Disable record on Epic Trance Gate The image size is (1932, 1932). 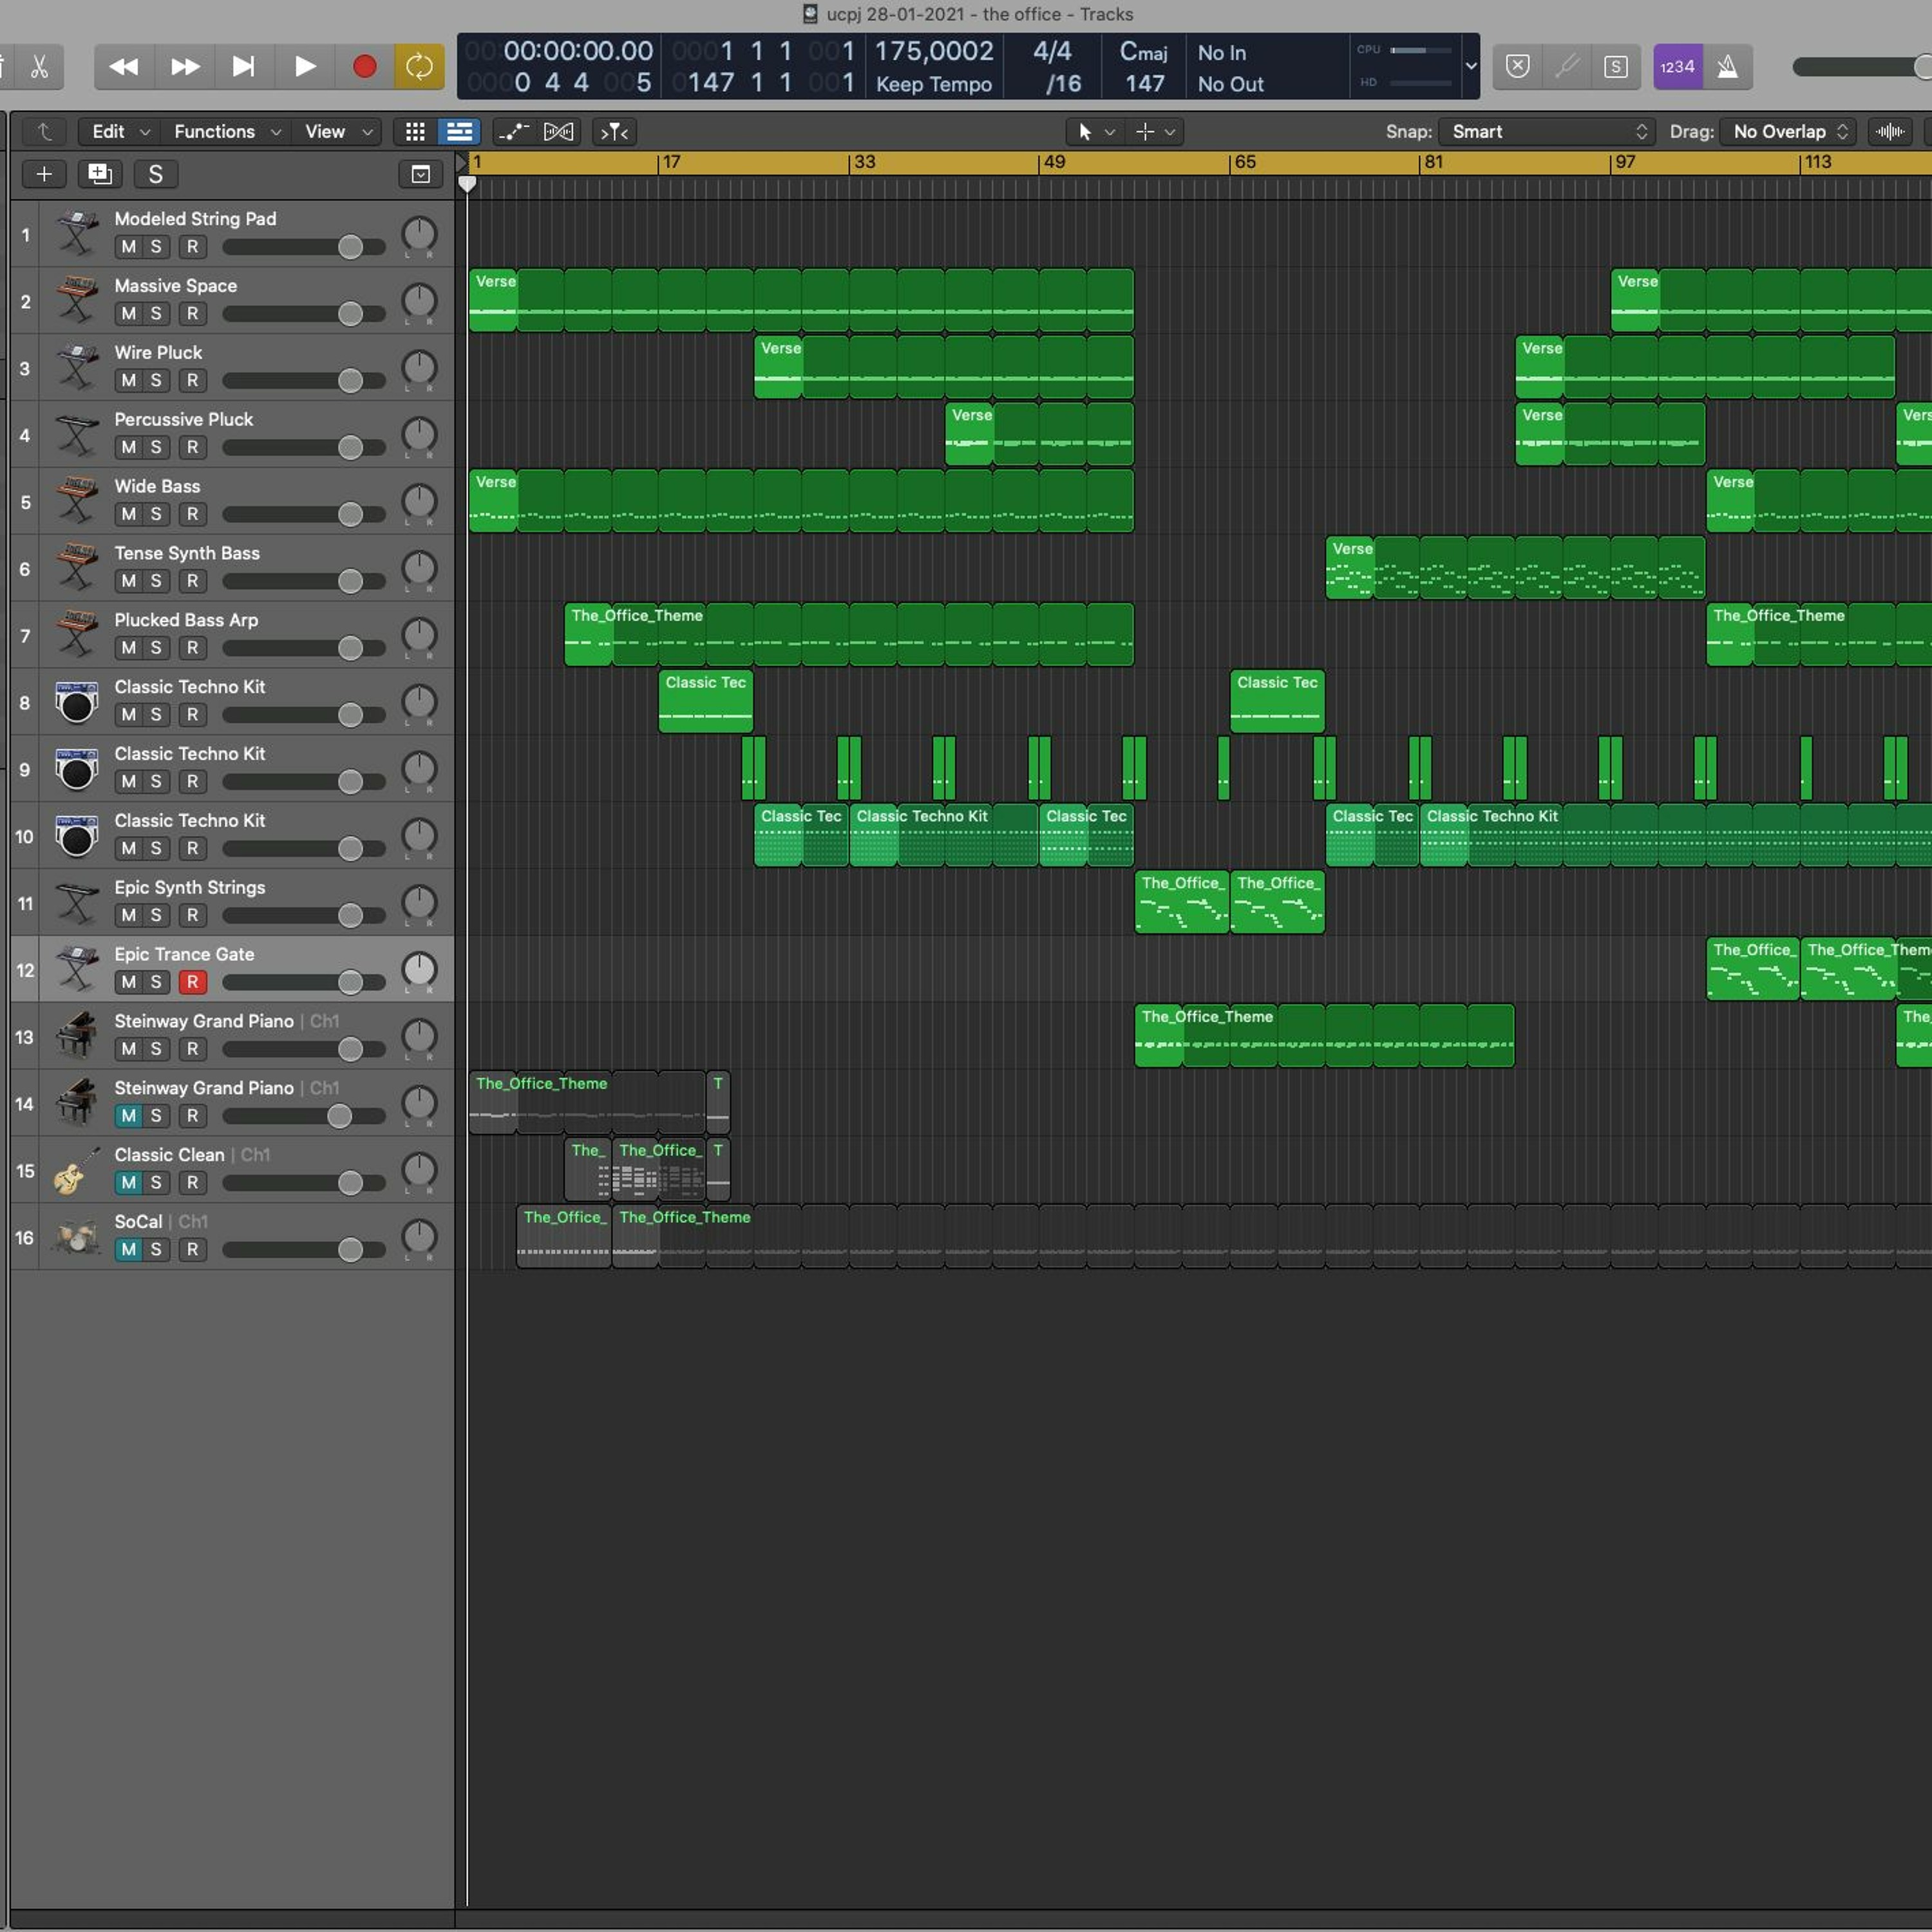[193, 982]
